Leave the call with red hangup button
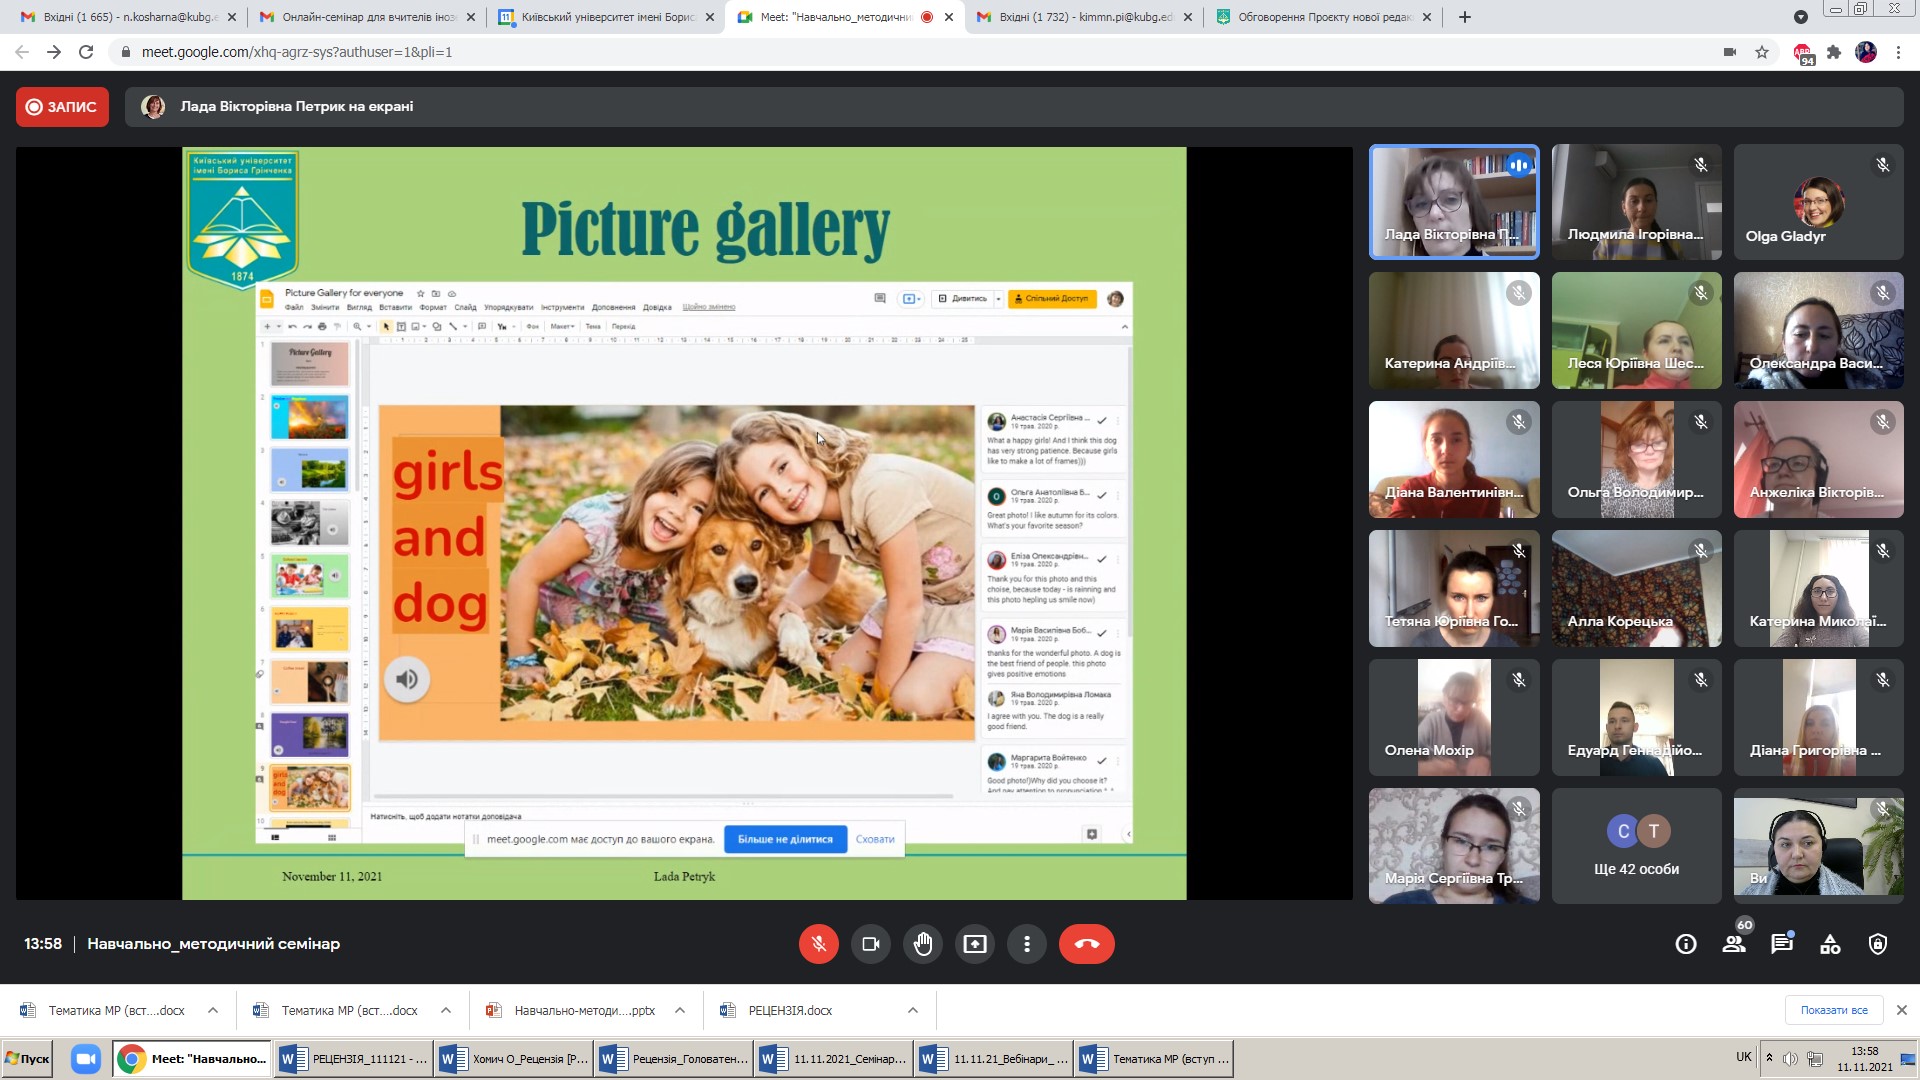 point(1086,944)
